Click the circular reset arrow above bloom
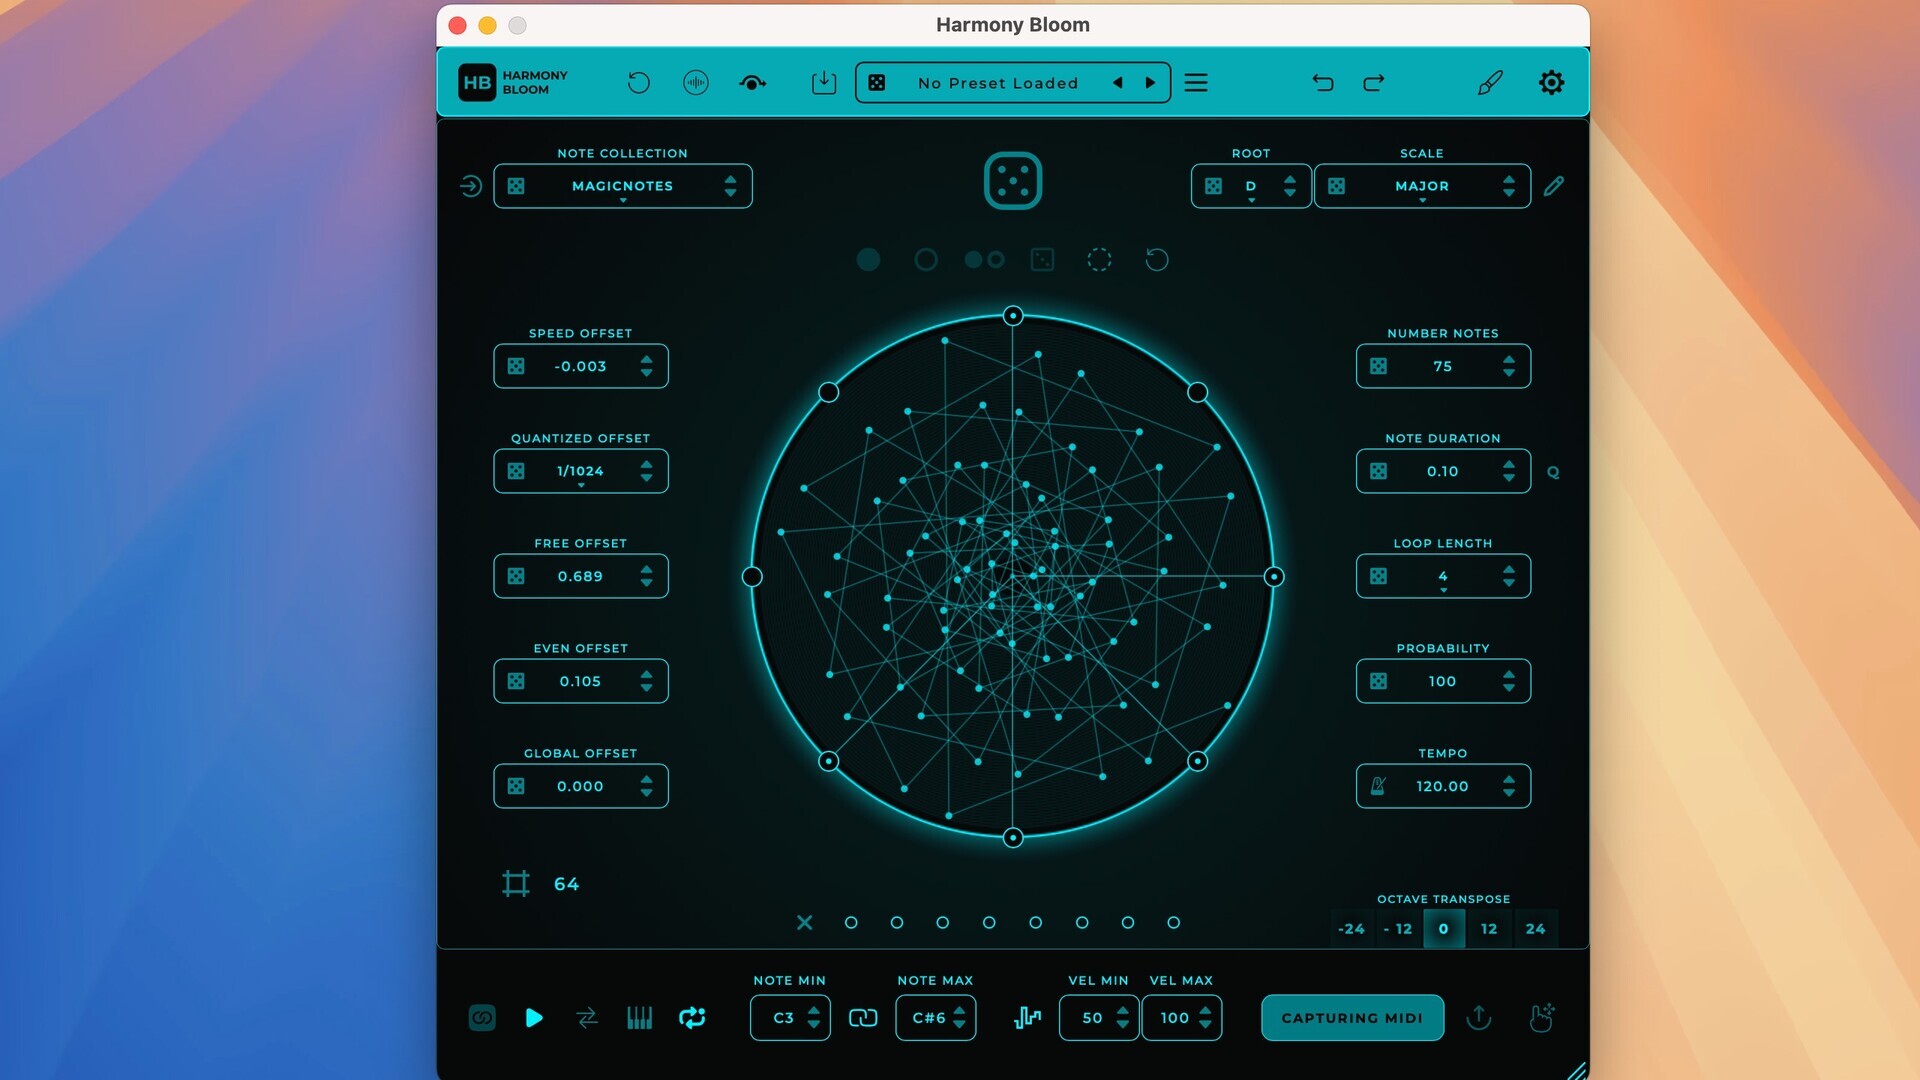 tap(1157, 260)
